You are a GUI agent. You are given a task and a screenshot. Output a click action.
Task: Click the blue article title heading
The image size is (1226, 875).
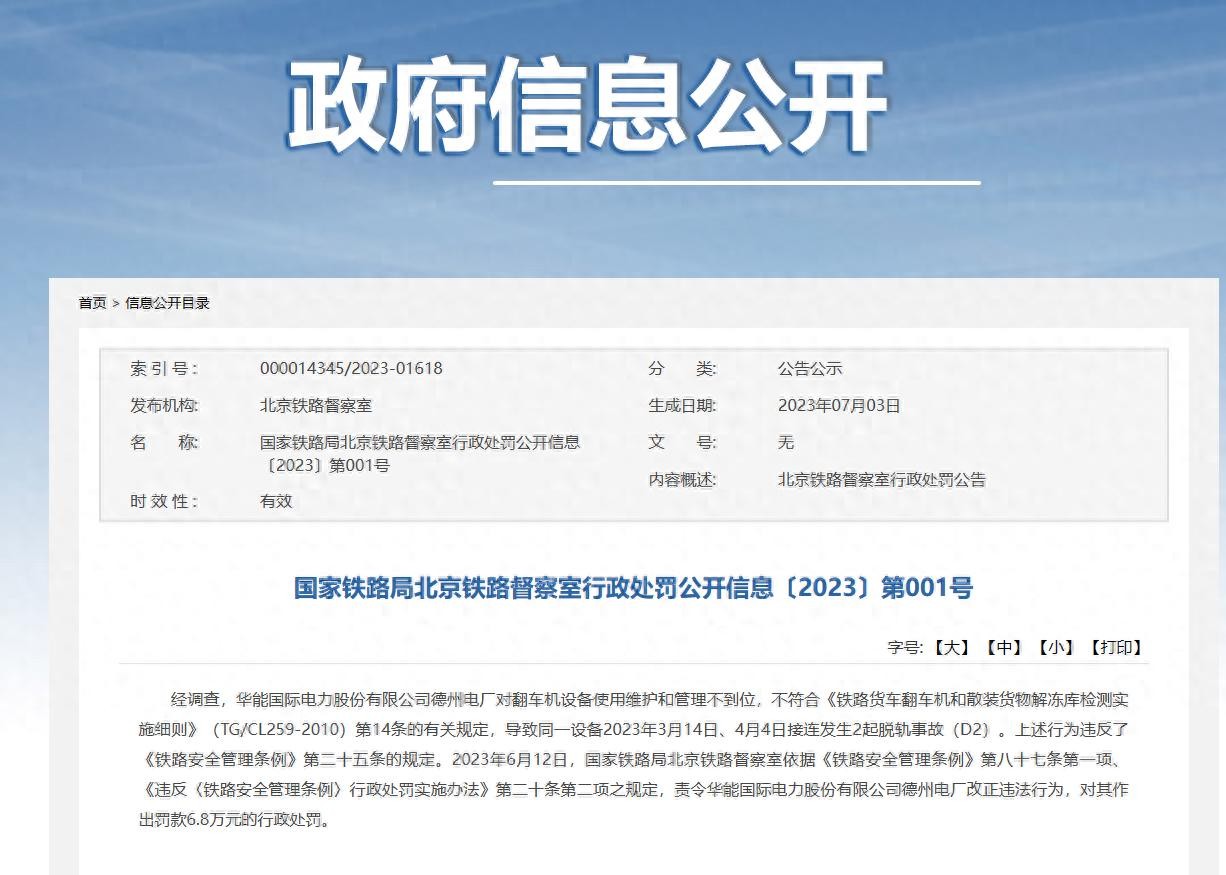tap(633, 587)
